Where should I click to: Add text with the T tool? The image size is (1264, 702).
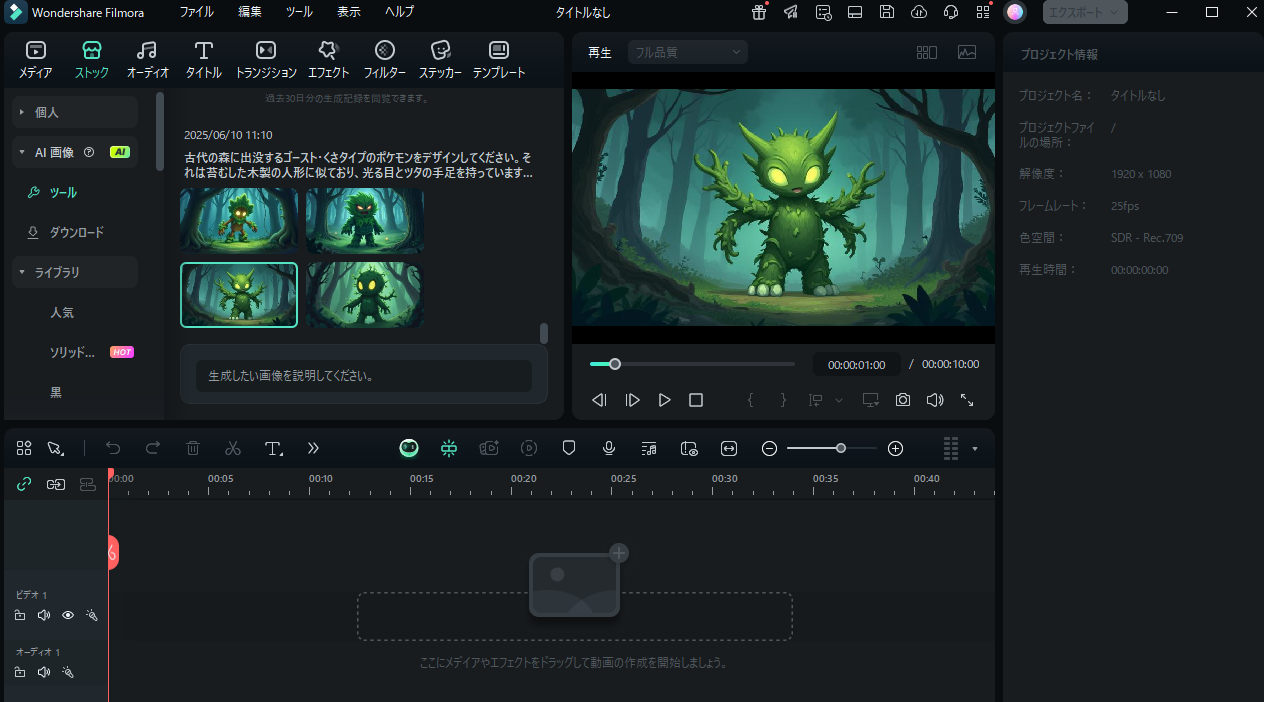click(274, 448)
